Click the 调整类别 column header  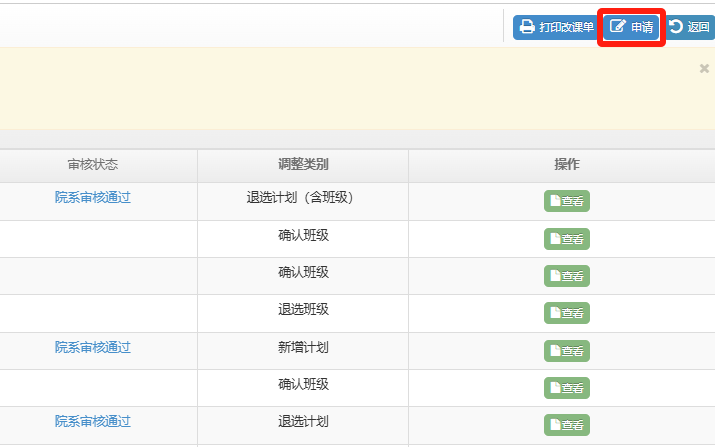pyautogui.click(x=303, y=165)
